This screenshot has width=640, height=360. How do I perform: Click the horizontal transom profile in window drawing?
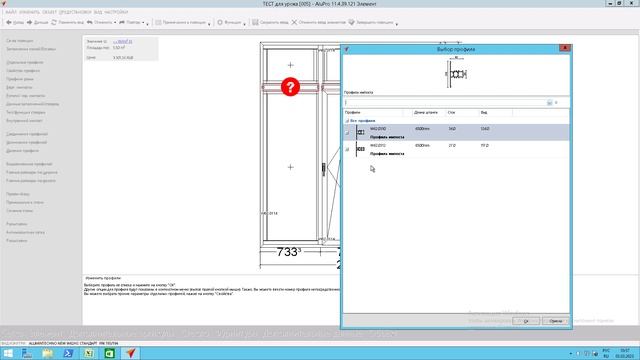click(291, 87)
